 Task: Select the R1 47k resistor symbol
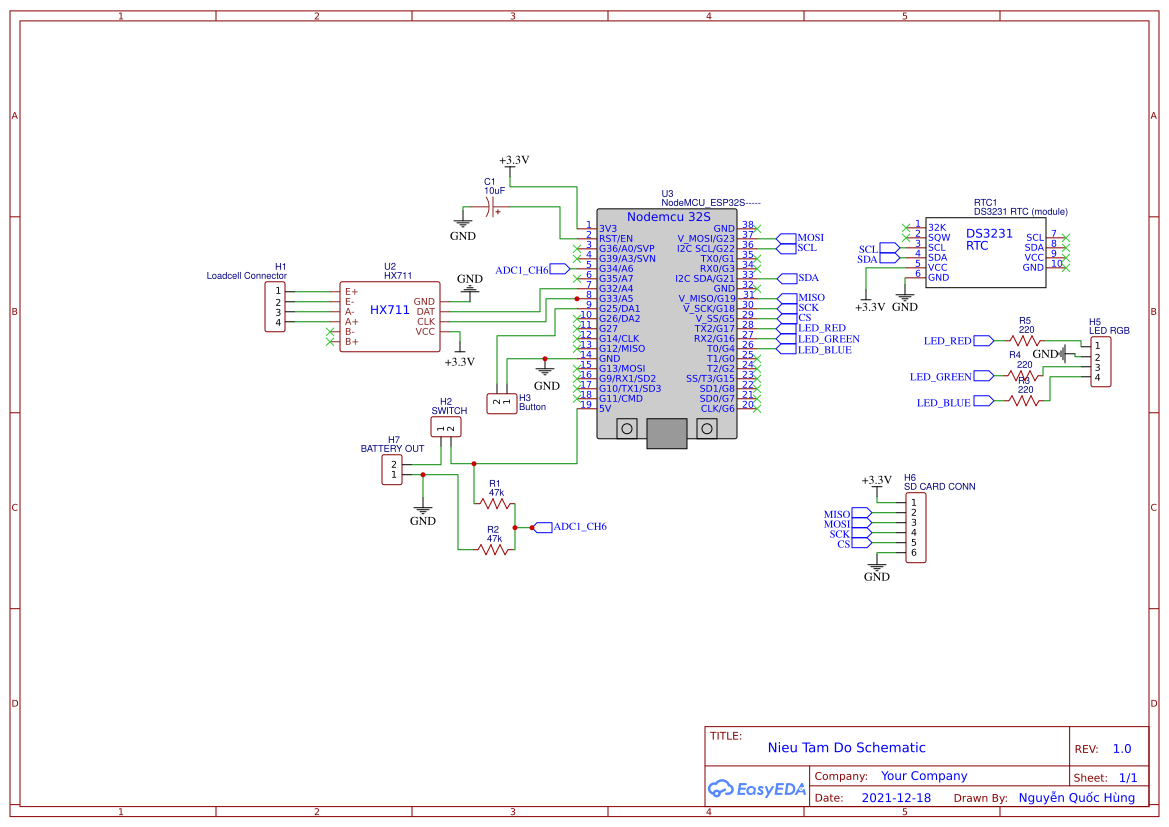pyautogui.click(x=494, y=504)
